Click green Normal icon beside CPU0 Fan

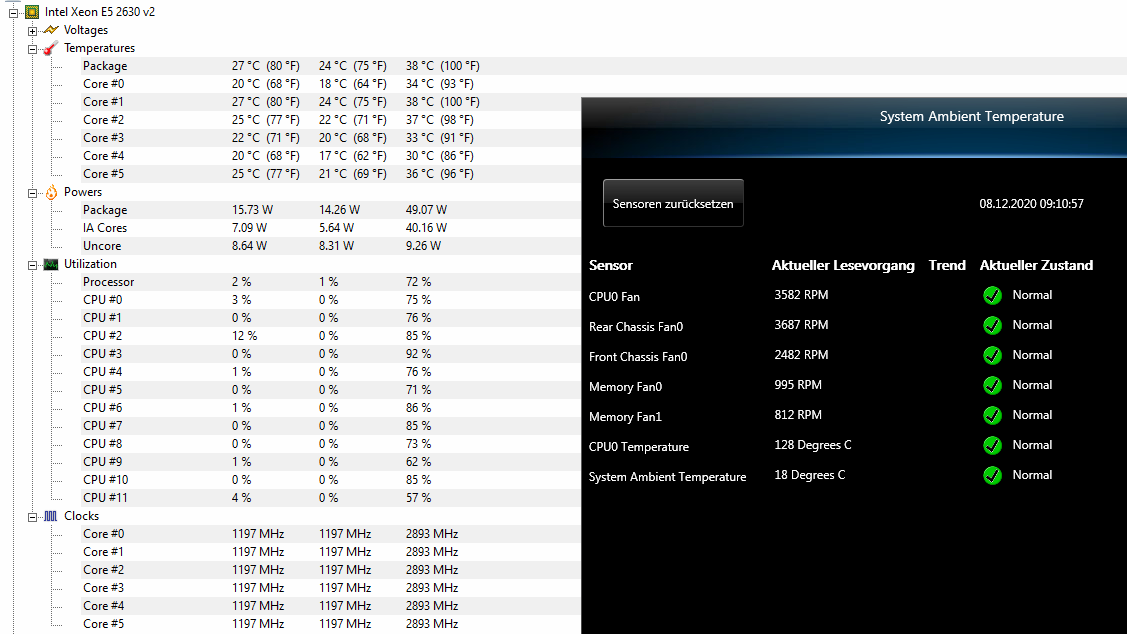(x=992, y=295)
